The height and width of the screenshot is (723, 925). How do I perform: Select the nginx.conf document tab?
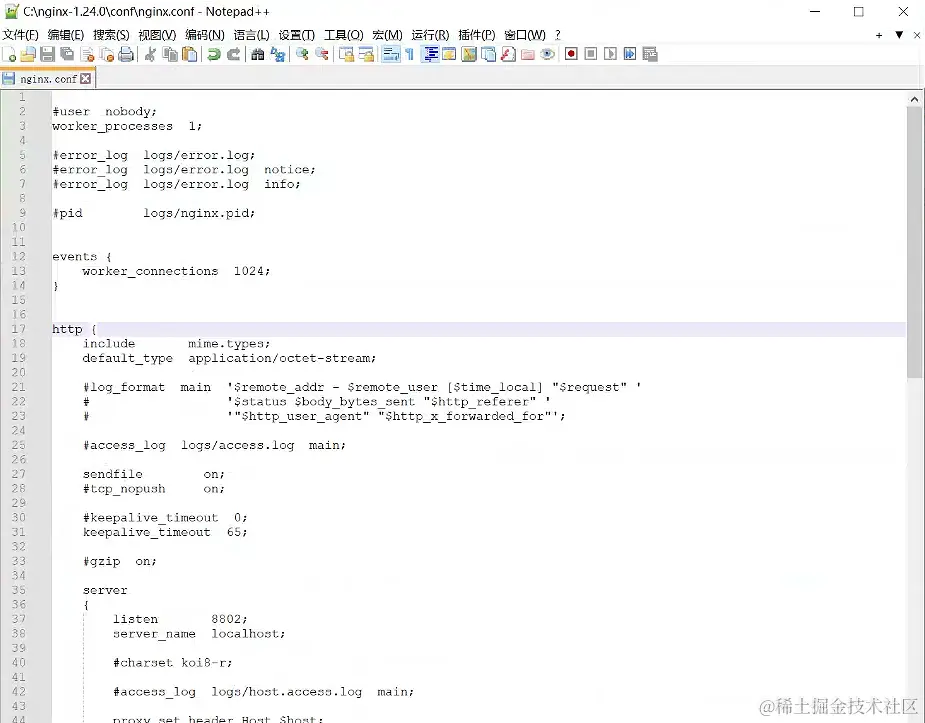tap(48, 78)
